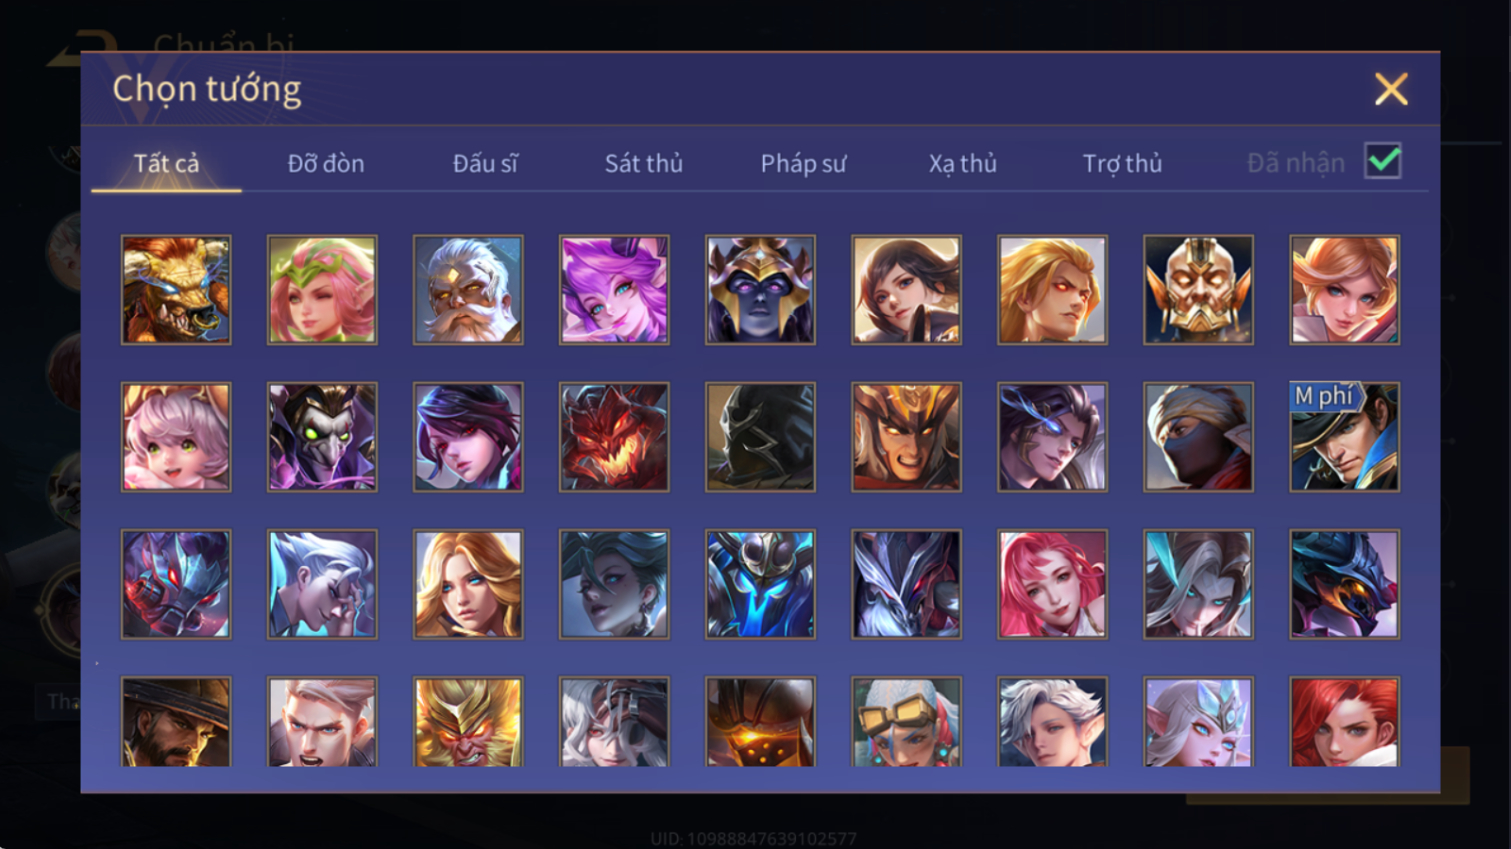The width and height of the screenshot is (1511, 849).
Task: Choose the pink-haired flower crown hero
Action: click(322, 290)
